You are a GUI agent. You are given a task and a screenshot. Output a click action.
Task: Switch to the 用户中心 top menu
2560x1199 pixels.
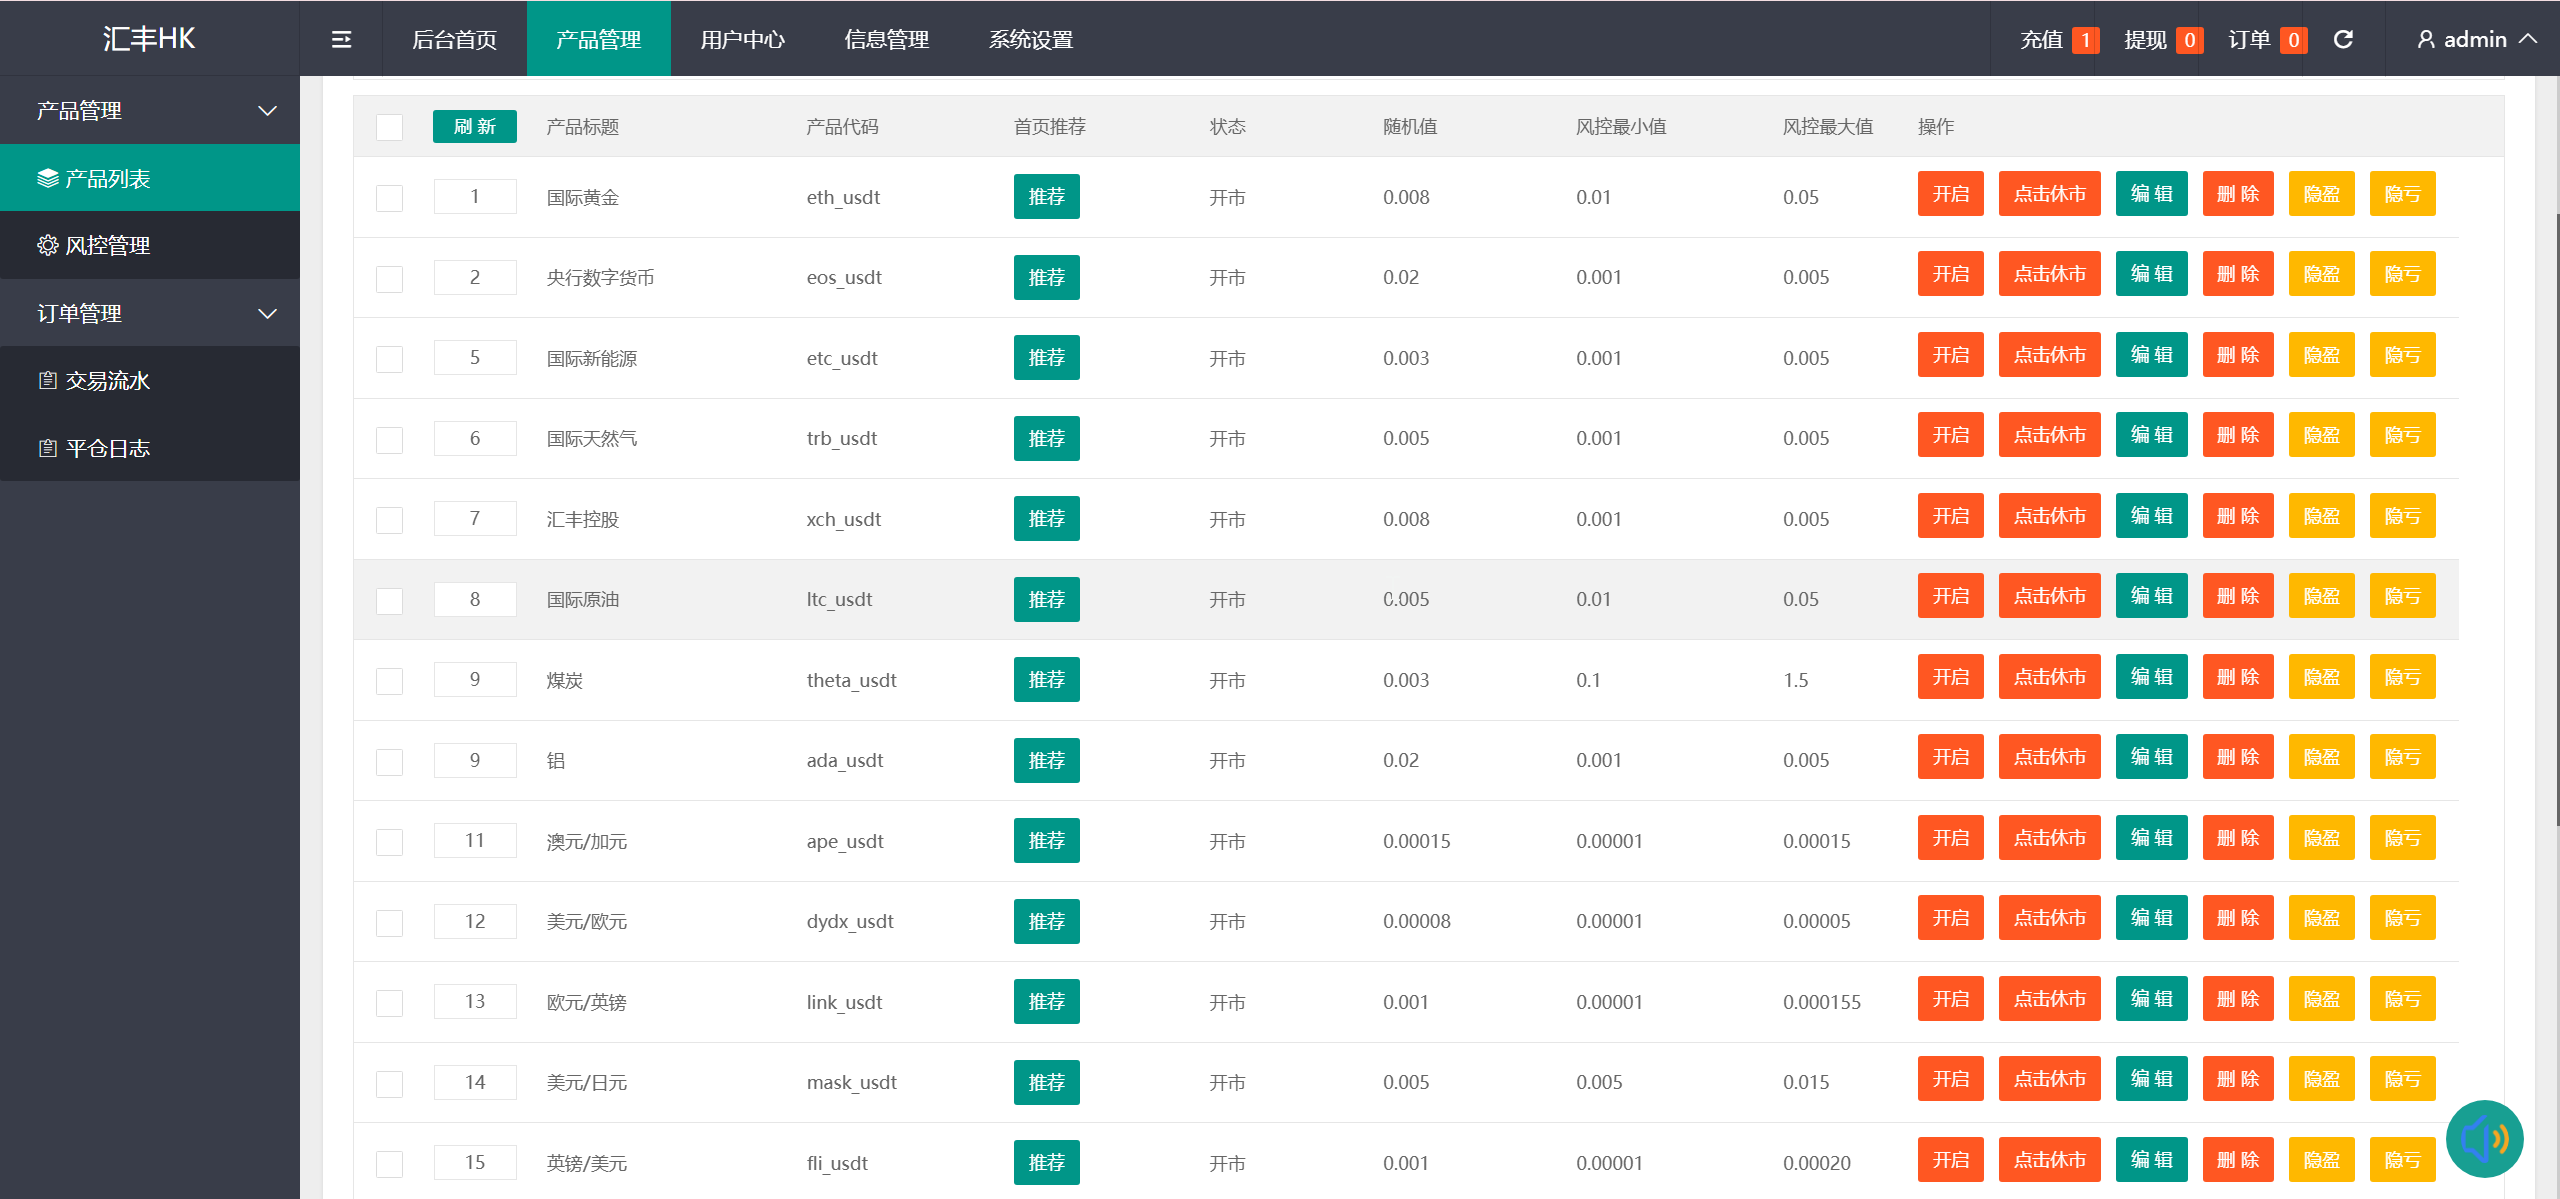(742, 39)
